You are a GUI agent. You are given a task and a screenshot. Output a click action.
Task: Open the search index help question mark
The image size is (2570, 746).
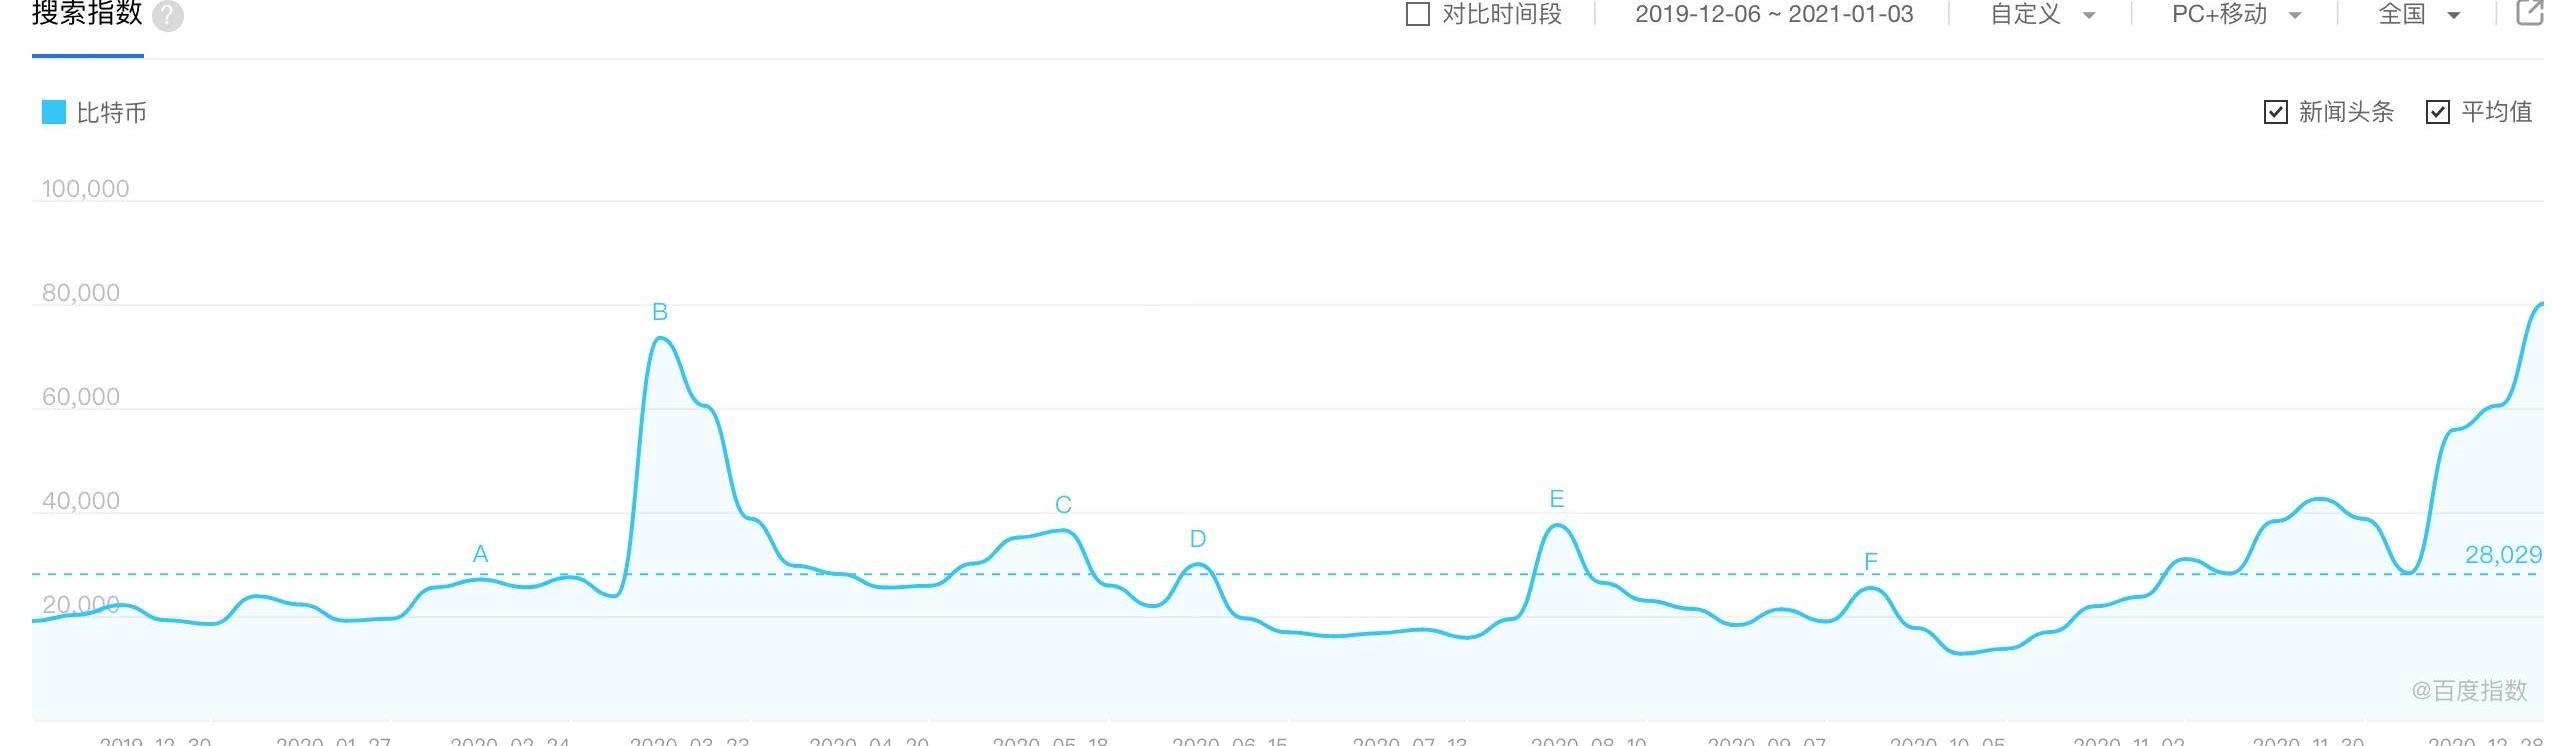[168, 16]
